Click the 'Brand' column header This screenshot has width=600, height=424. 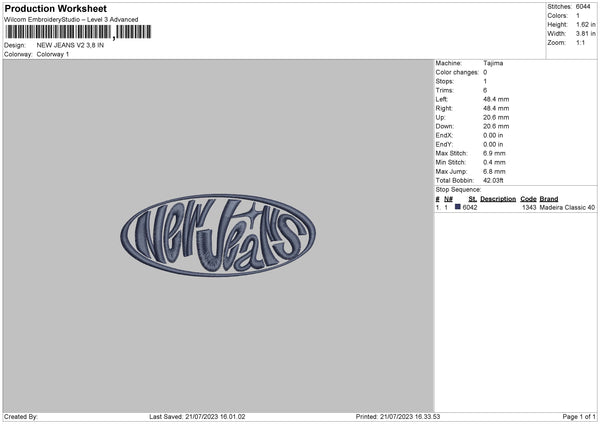tap(549, 199)
